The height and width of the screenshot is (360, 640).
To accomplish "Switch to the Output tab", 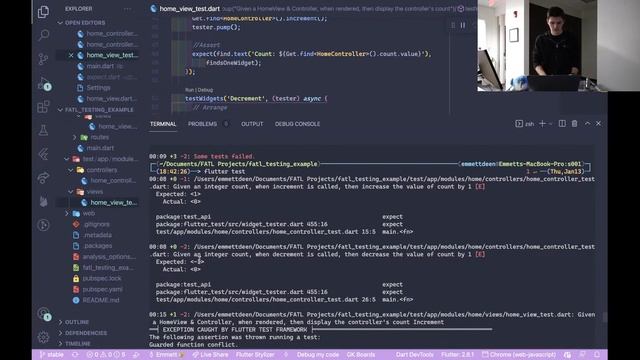I will coord(252,124).
